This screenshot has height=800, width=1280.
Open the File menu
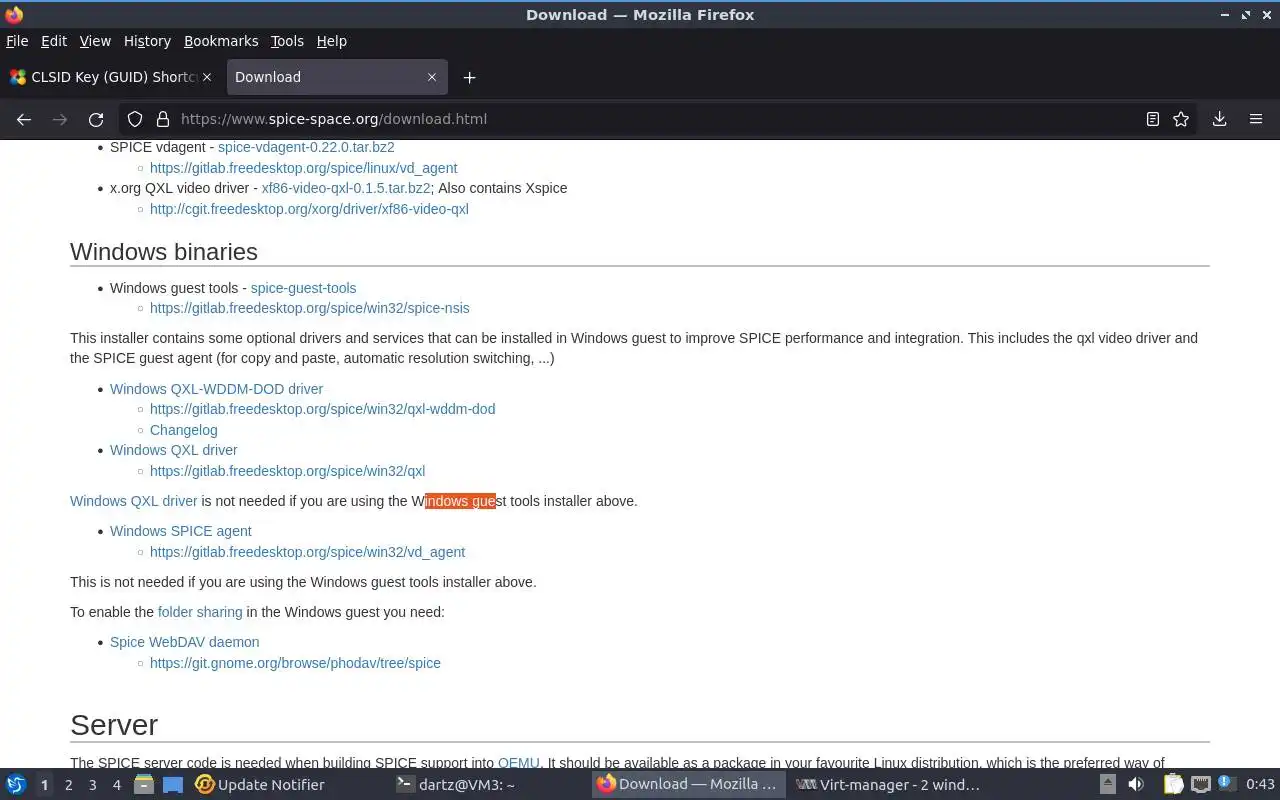click(x=17, y=41)
